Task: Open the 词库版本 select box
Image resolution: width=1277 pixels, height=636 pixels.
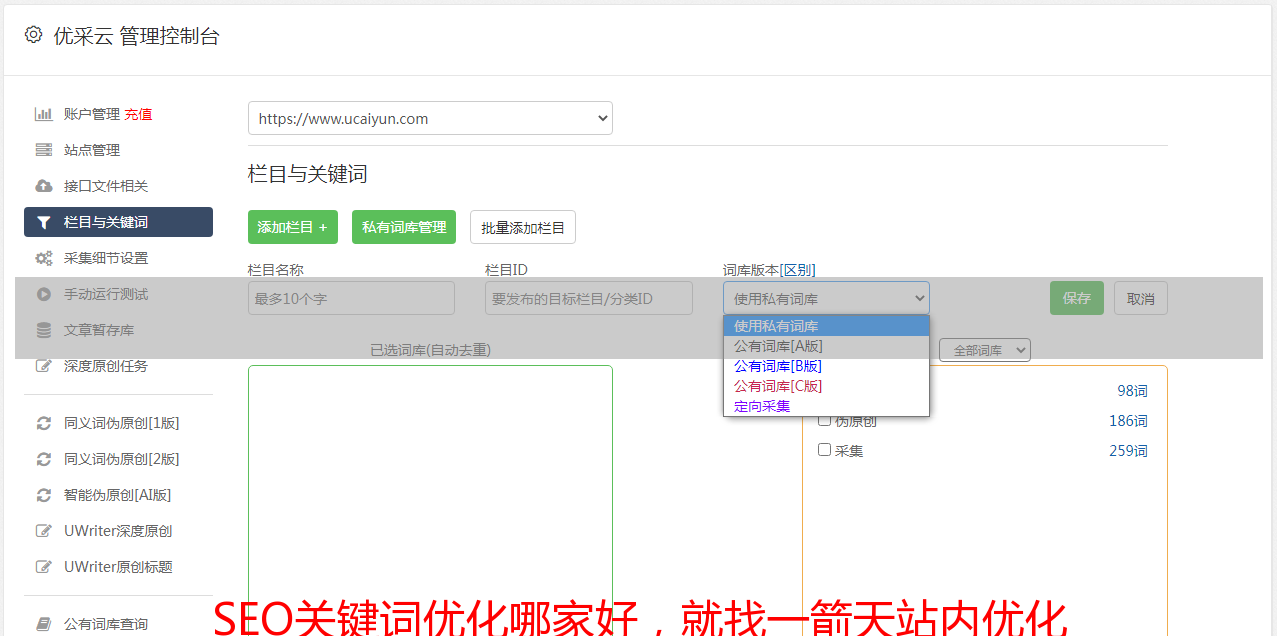Action: (826, 298)
